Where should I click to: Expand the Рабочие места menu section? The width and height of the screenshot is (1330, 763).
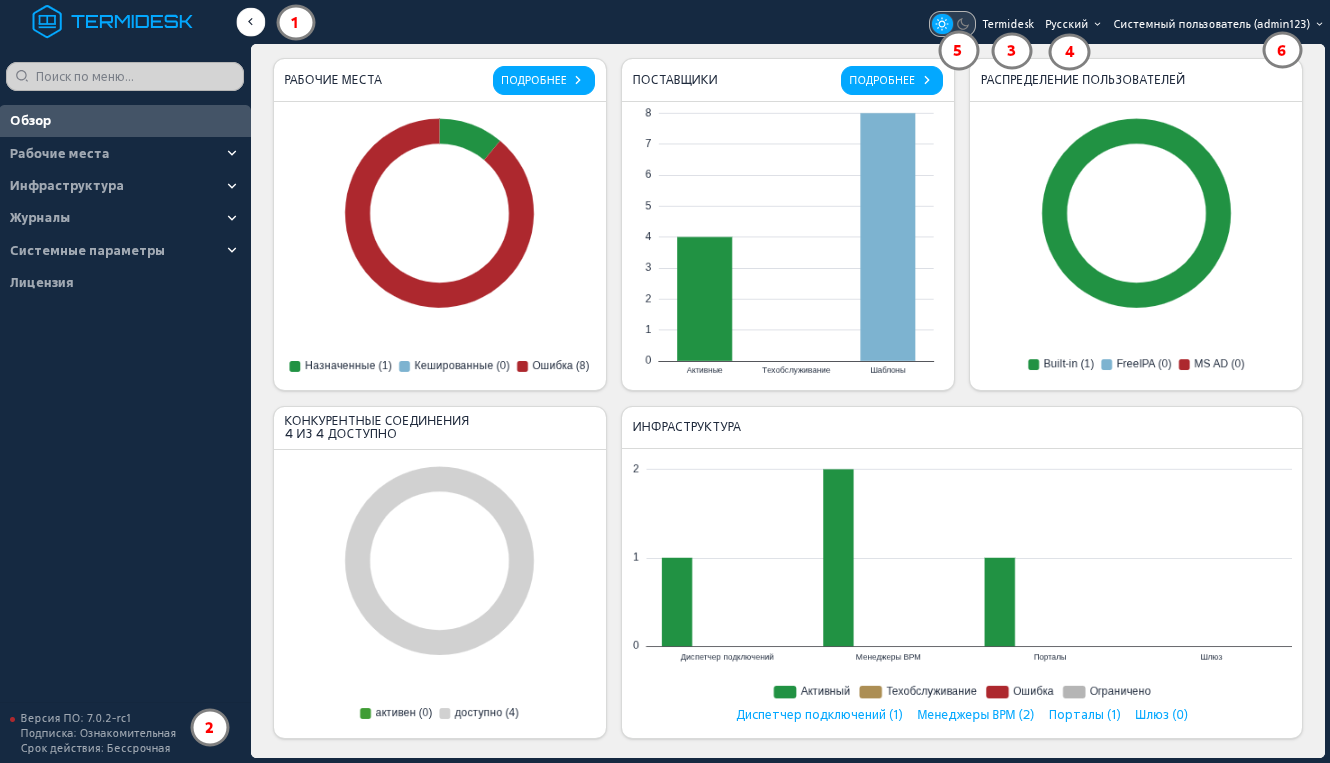[x=125, y=153]
